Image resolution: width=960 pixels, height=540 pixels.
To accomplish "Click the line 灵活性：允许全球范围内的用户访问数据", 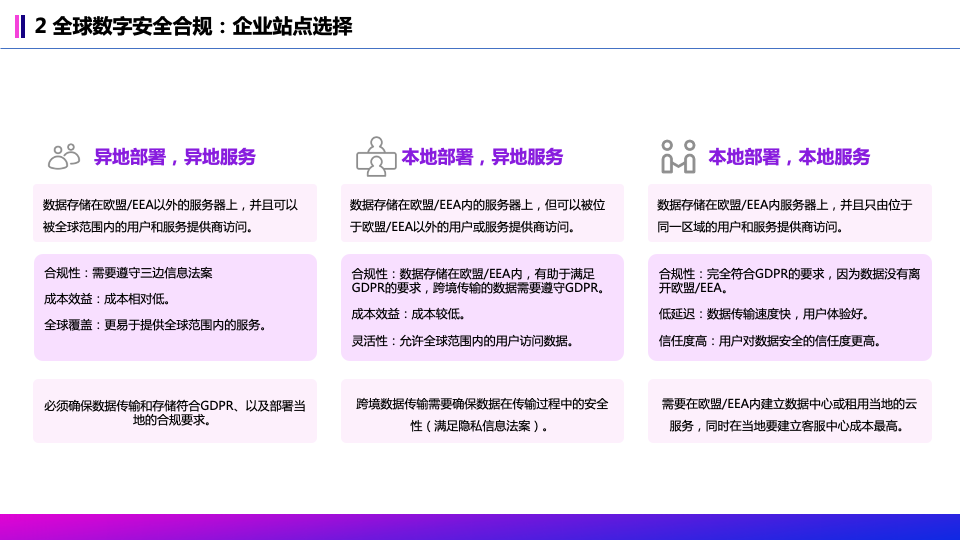I will [x=462, y=341].
